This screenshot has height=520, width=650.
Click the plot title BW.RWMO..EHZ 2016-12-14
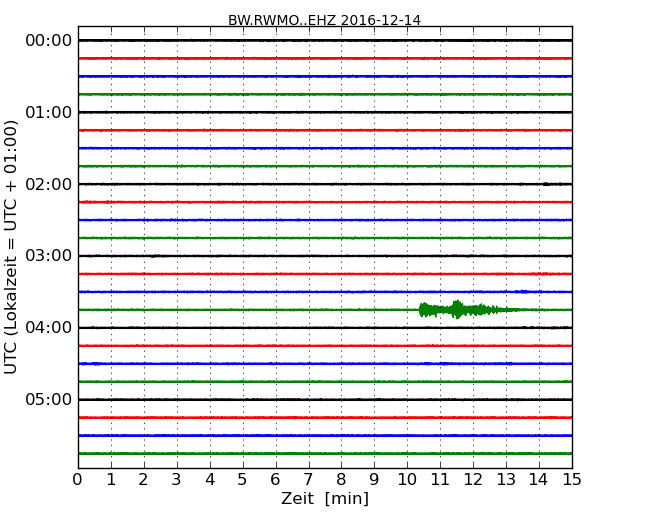click(x=324, y=20)
